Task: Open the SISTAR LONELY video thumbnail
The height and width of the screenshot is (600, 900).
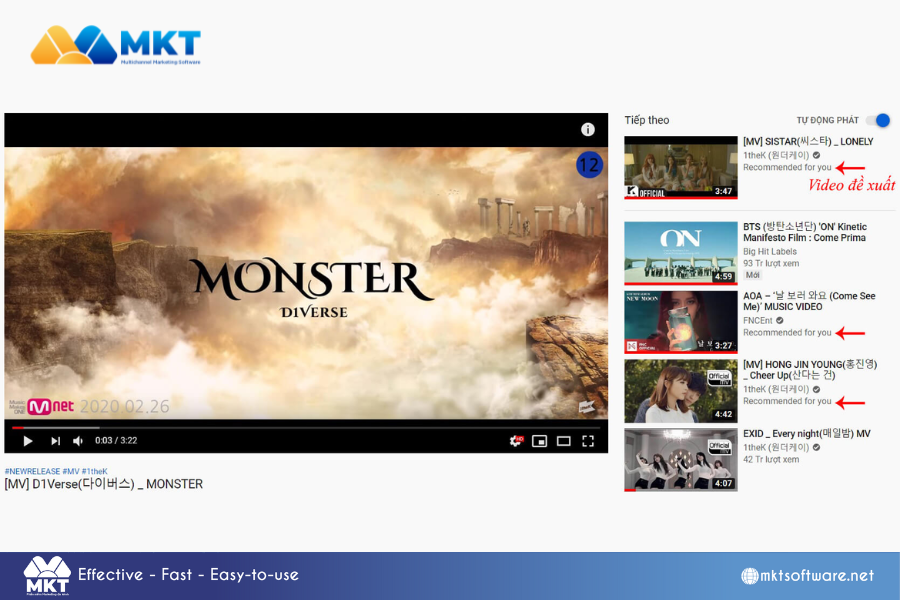Action: 681,168
